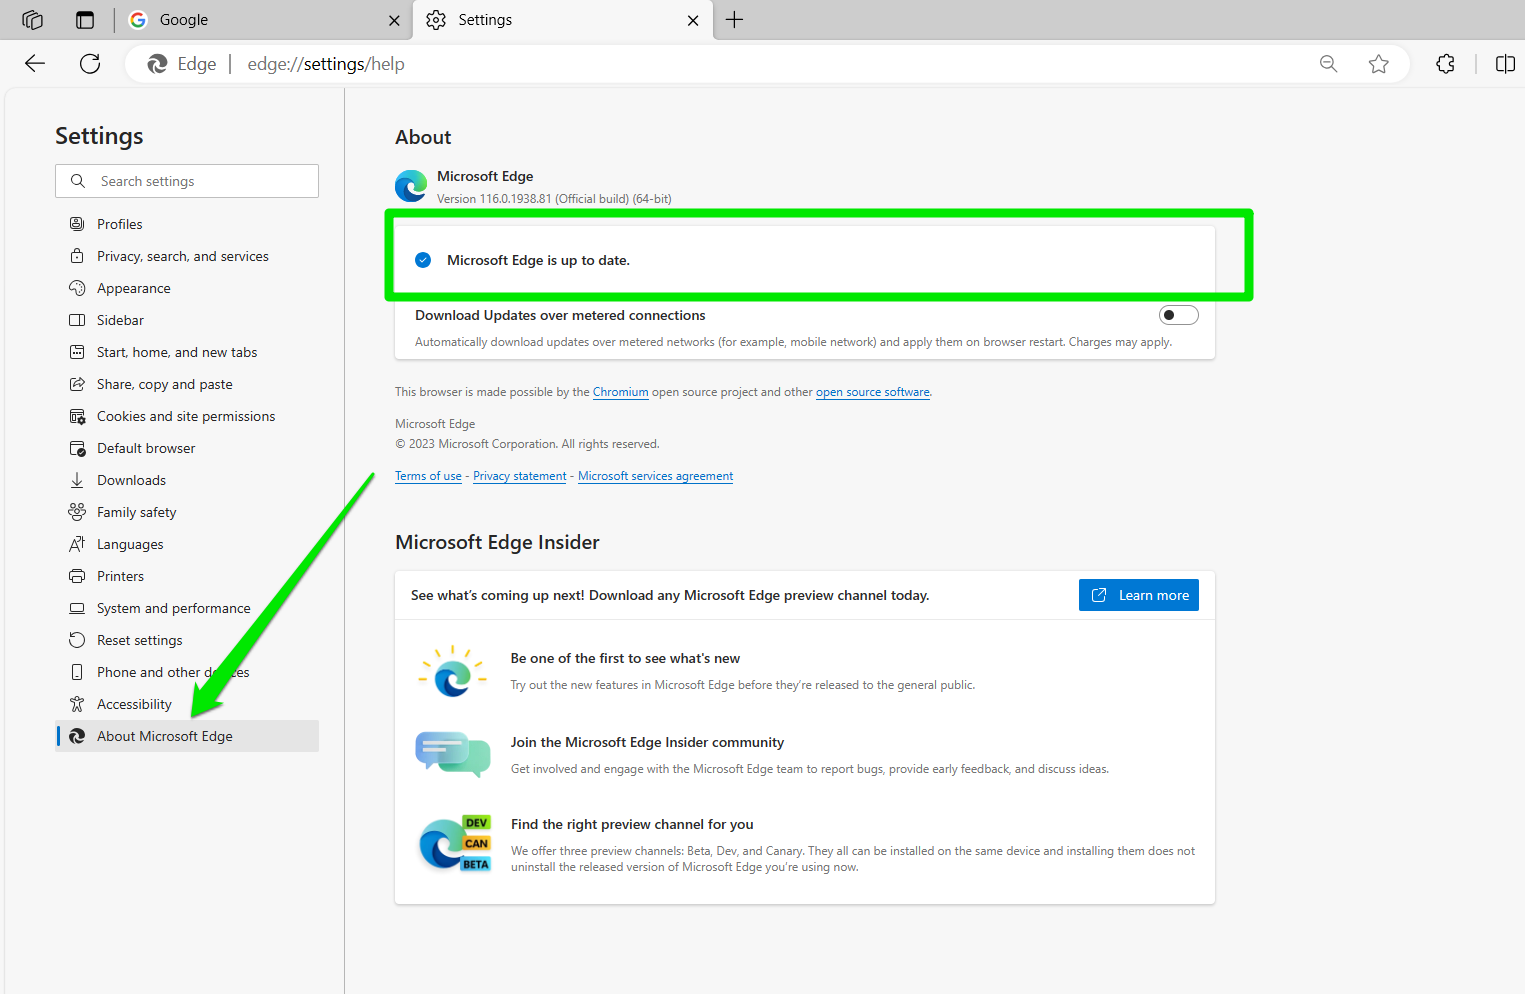
Task: Open Reset settings
Action: click(x=187, y=640)
